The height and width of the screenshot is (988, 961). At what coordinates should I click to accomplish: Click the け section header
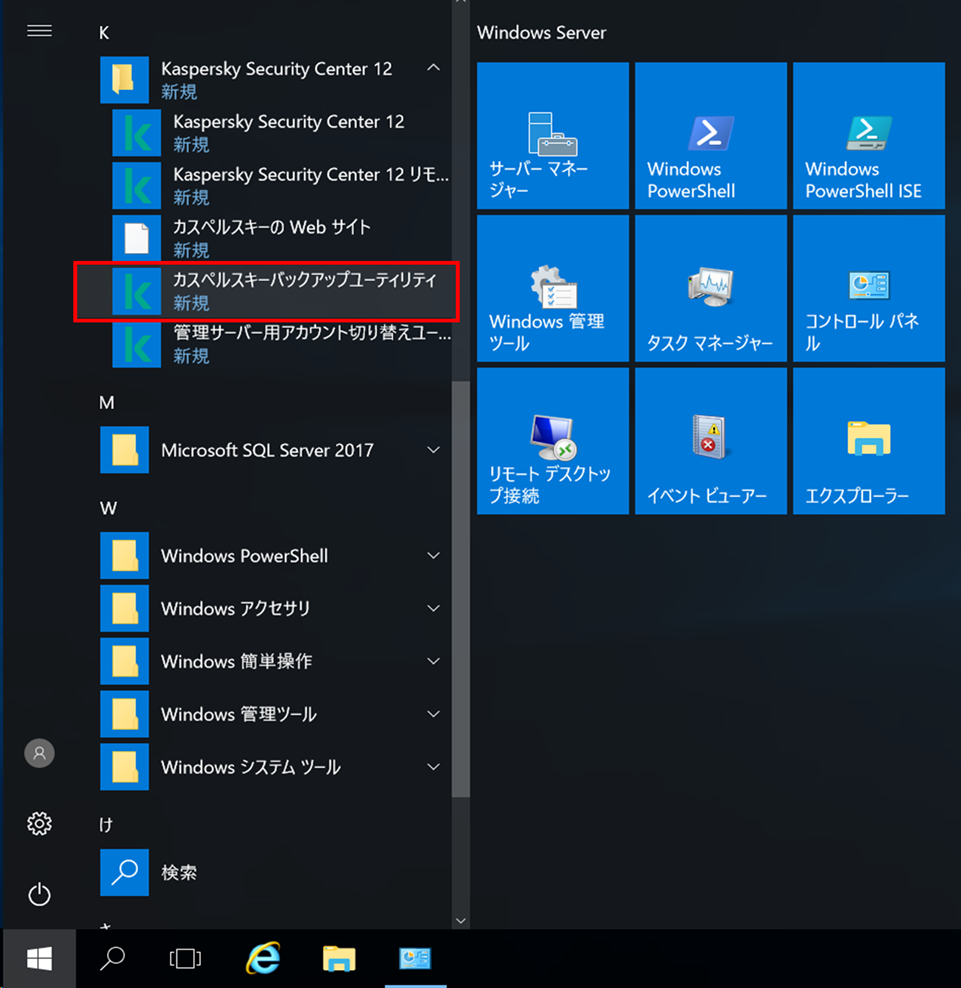[106, 825]
